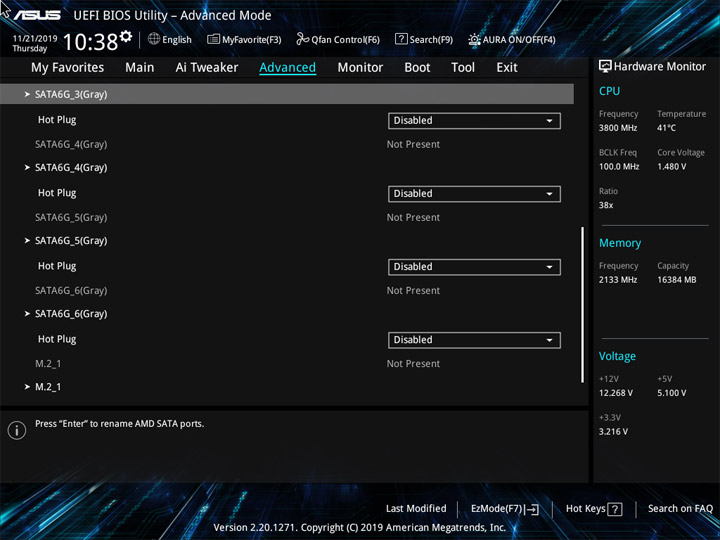Click the 10:38 clock display
This screenshot has width=720, height=540.
(90, 42)
